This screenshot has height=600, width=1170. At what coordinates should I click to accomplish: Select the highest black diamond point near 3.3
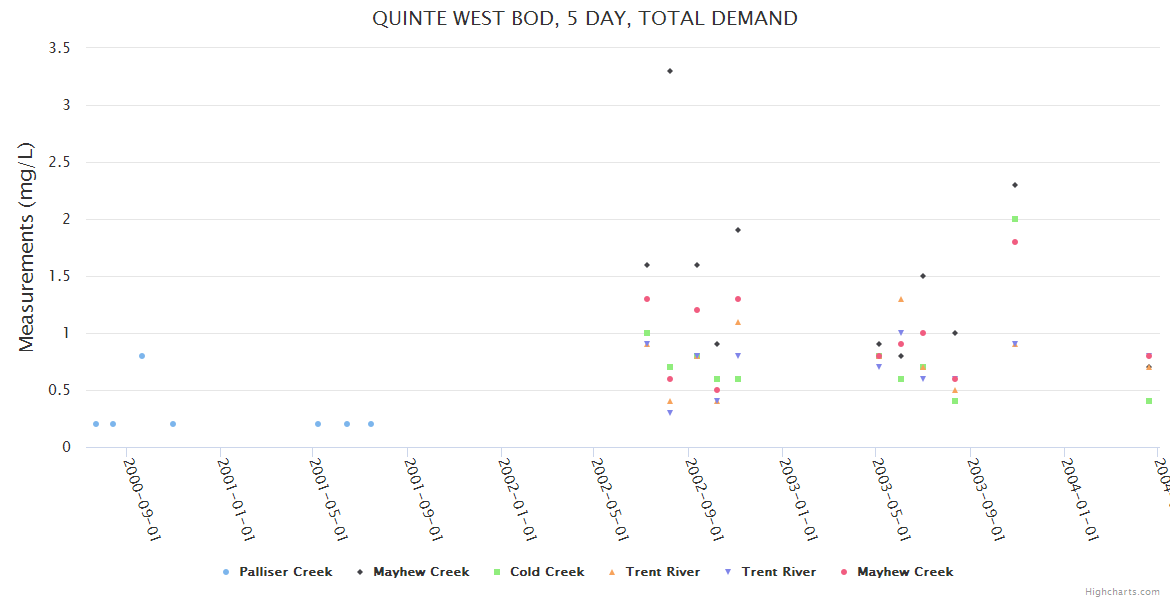coord(670,71)
